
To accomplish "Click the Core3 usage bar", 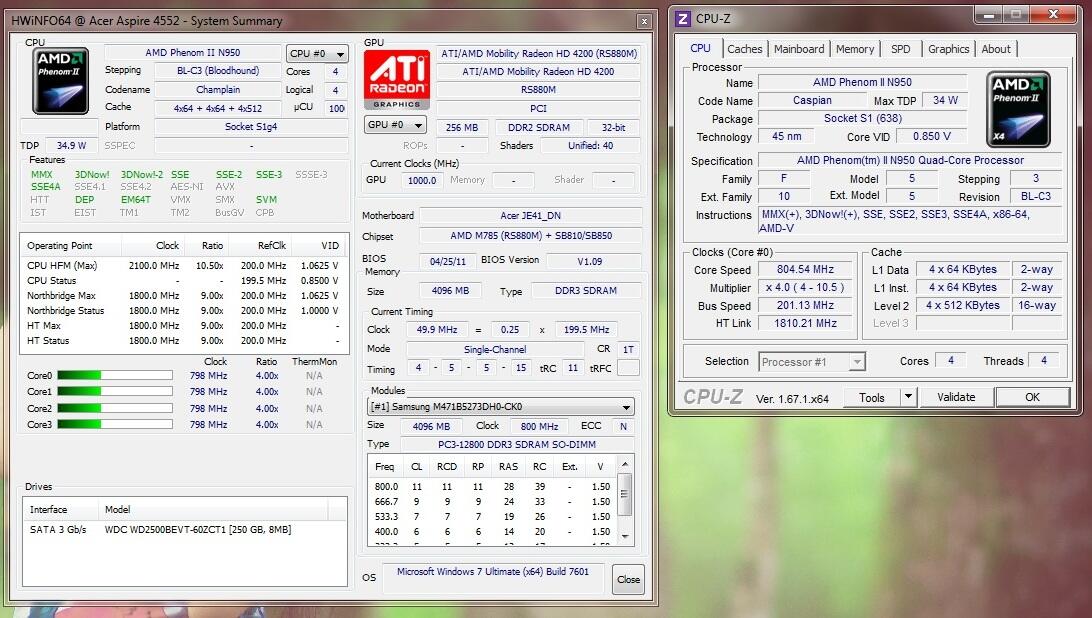I will [115, 424].
